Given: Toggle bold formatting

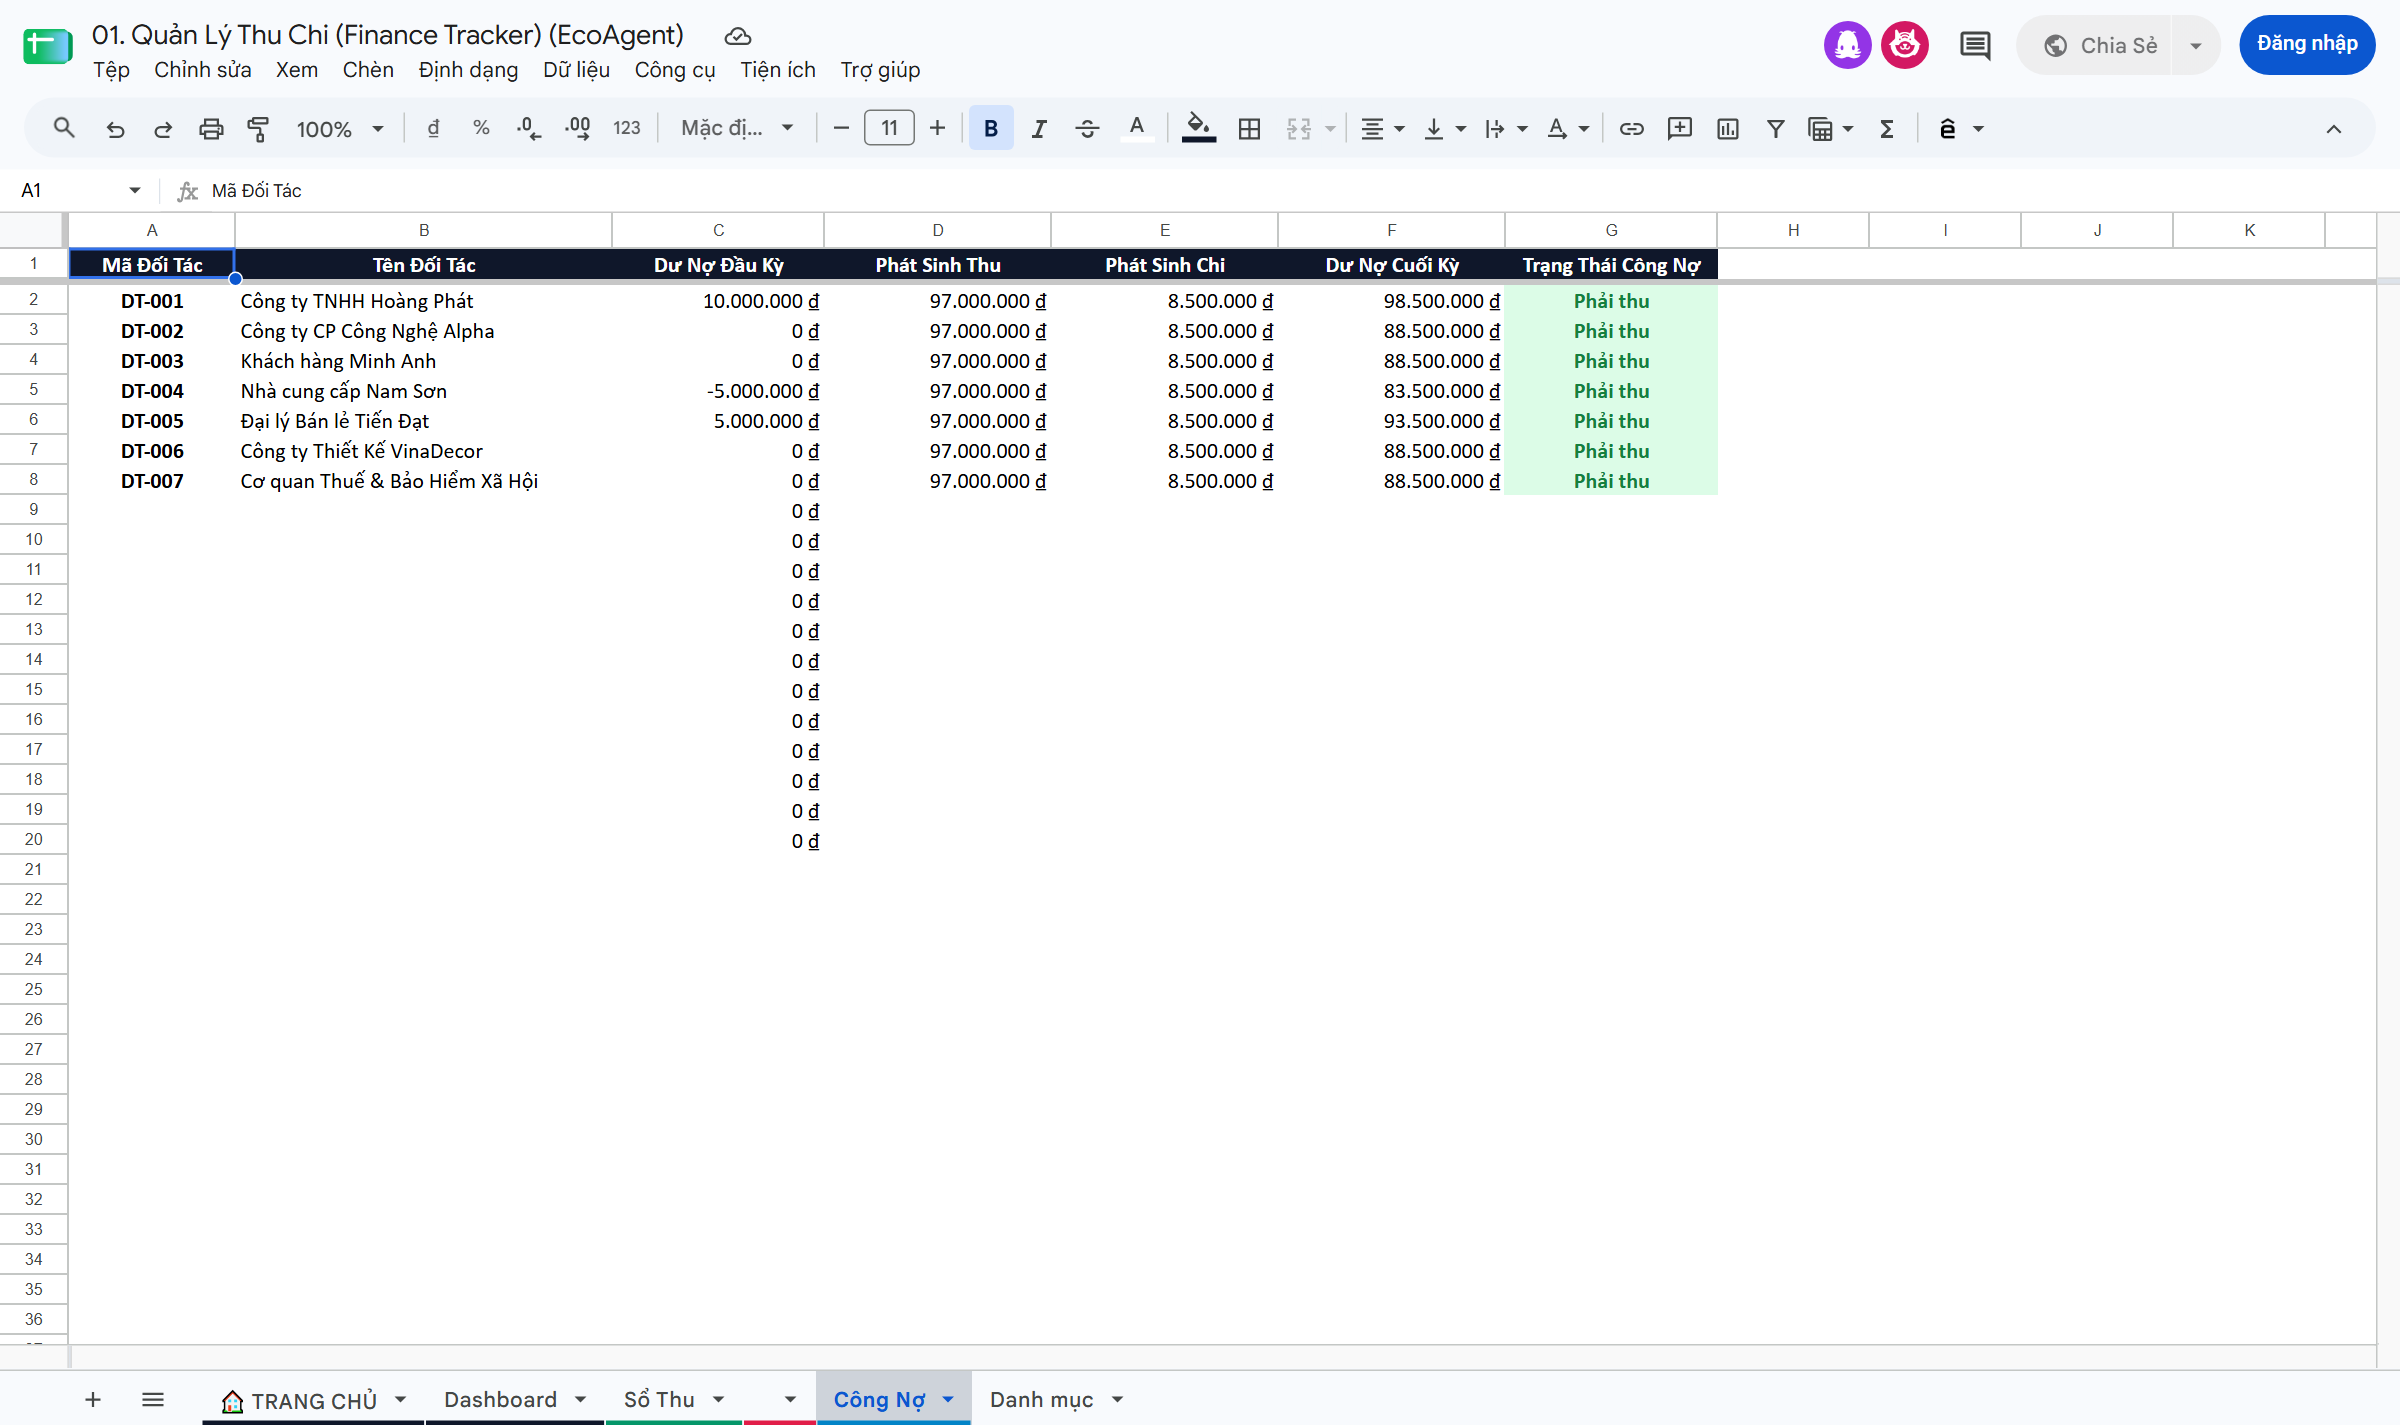Looking at the screenshot, I should 991,128.
